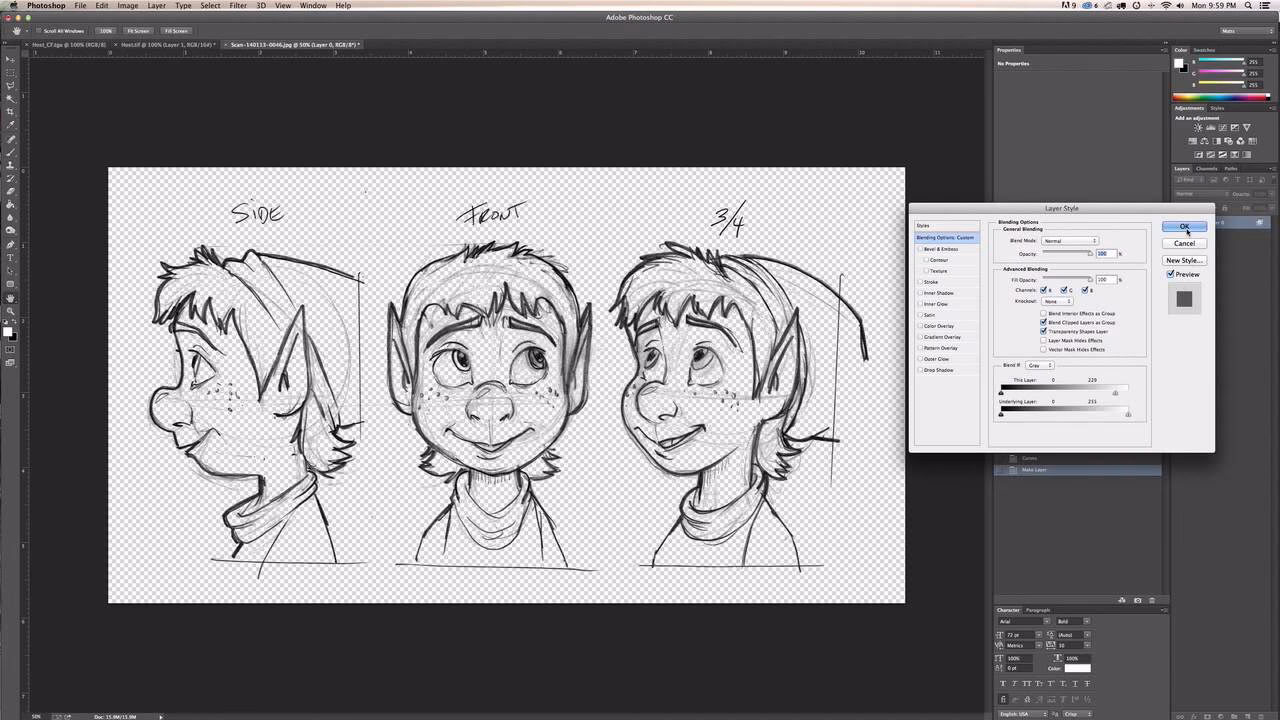
Task: Open the Filter menu
Action: point(238,5)
